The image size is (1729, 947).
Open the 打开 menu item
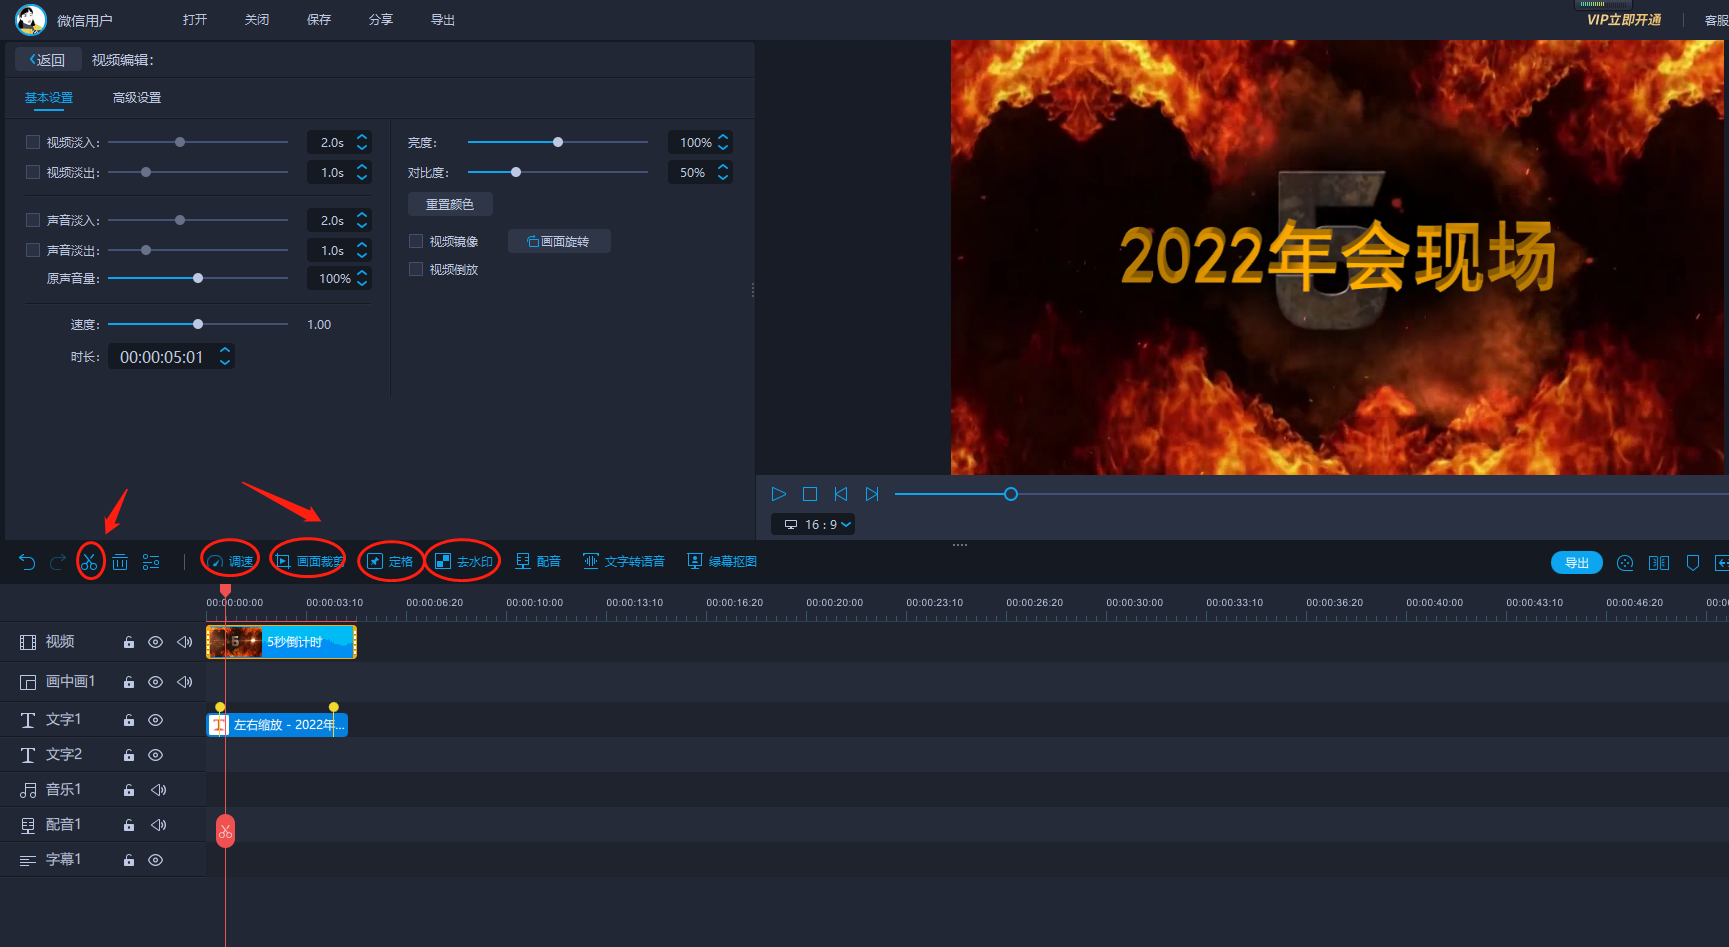[x=195, y=19]
